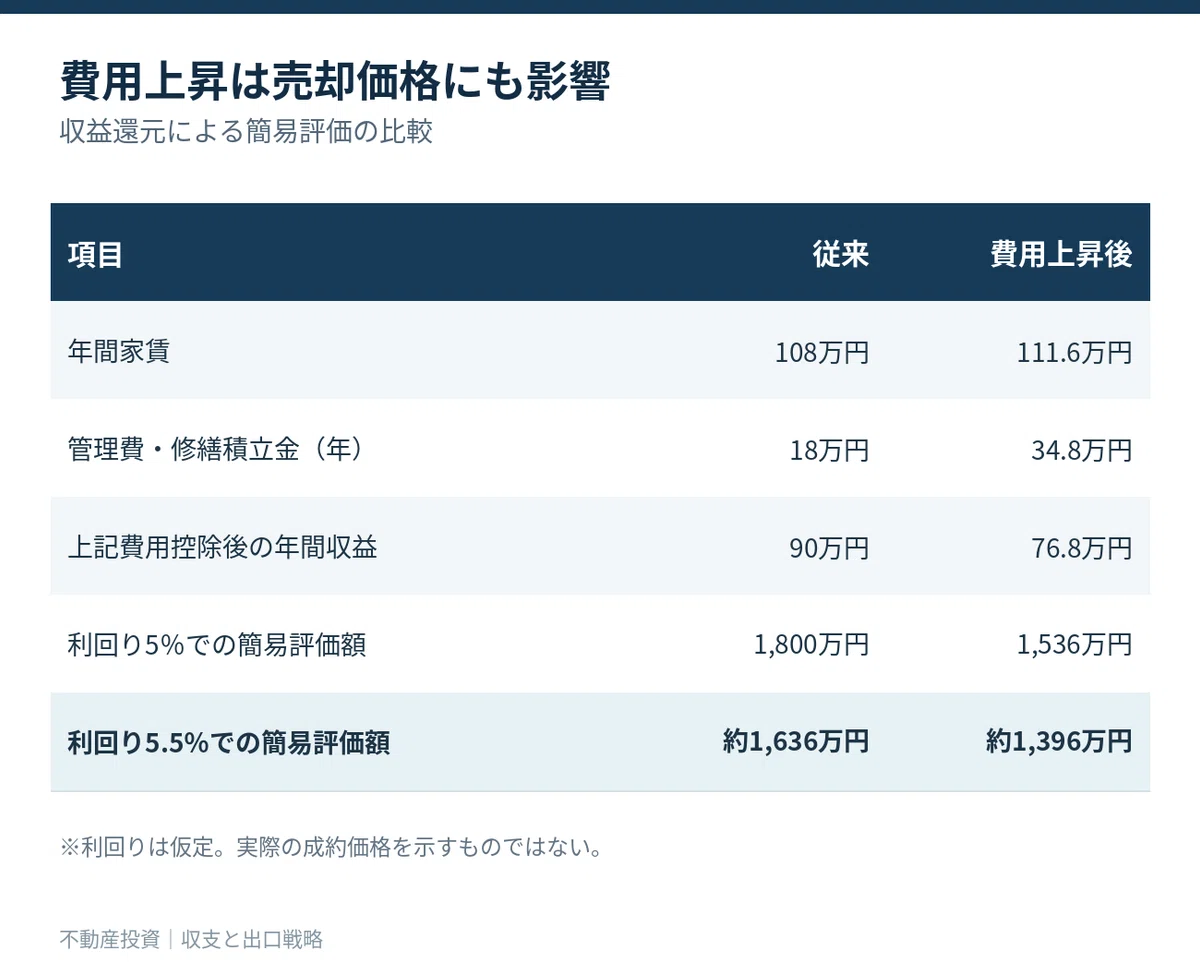
Task: Click the subtitle 収益還元による簡易評価の比較
Action: [246, 133]
